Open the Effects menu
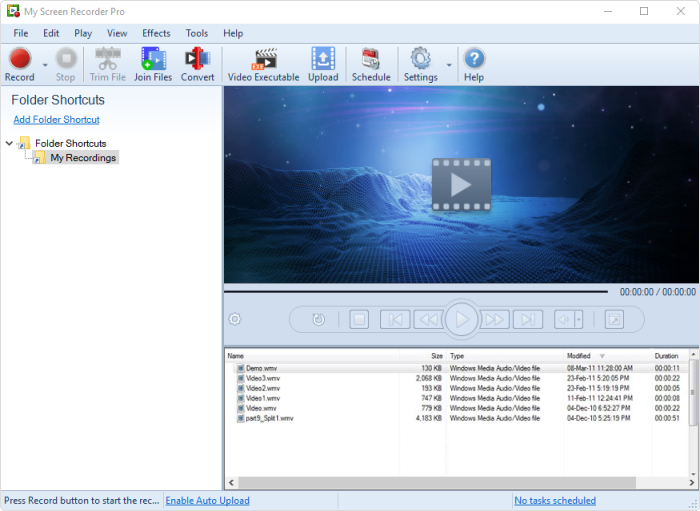The height and width of the screenshot is (511, 700). (x=156, y=33)
